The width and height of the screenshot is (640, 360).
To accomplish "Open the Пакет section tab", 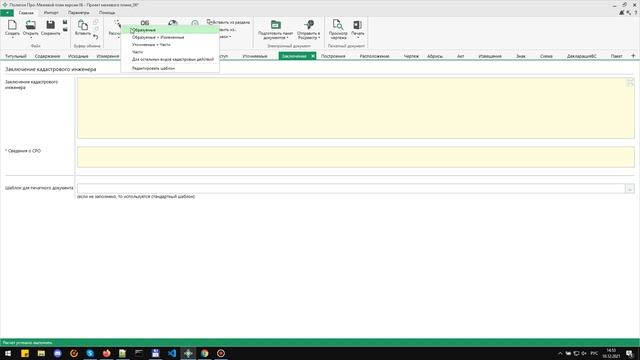I will (x=616, y=56).
